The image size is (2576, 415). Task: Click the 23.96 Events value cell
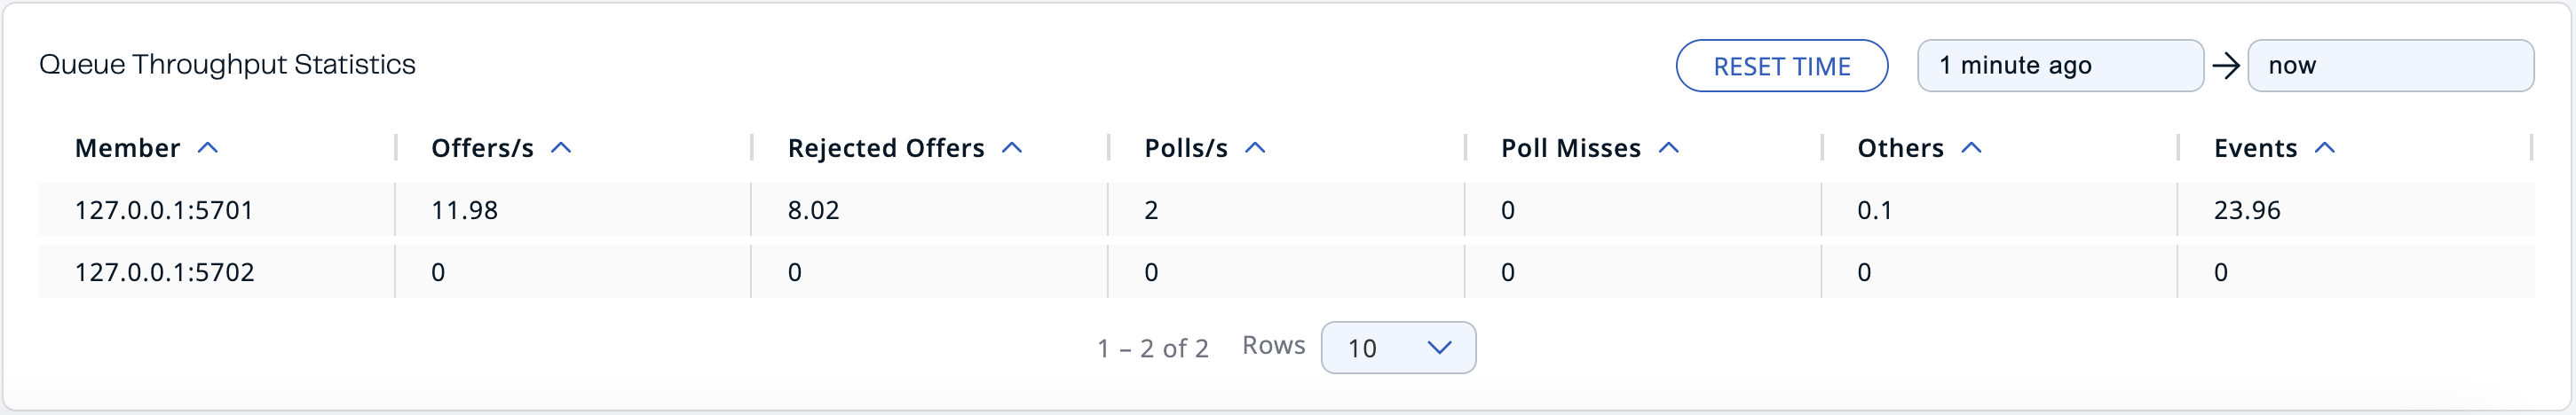tap(2246, 210)
